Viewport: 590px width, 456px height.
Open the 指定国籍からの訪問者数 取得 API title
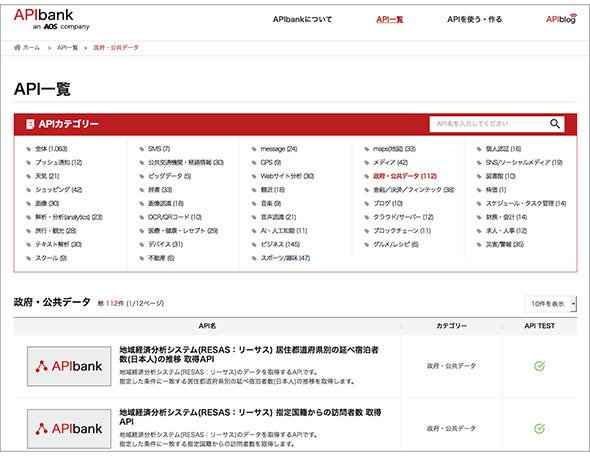pos(250,417)
